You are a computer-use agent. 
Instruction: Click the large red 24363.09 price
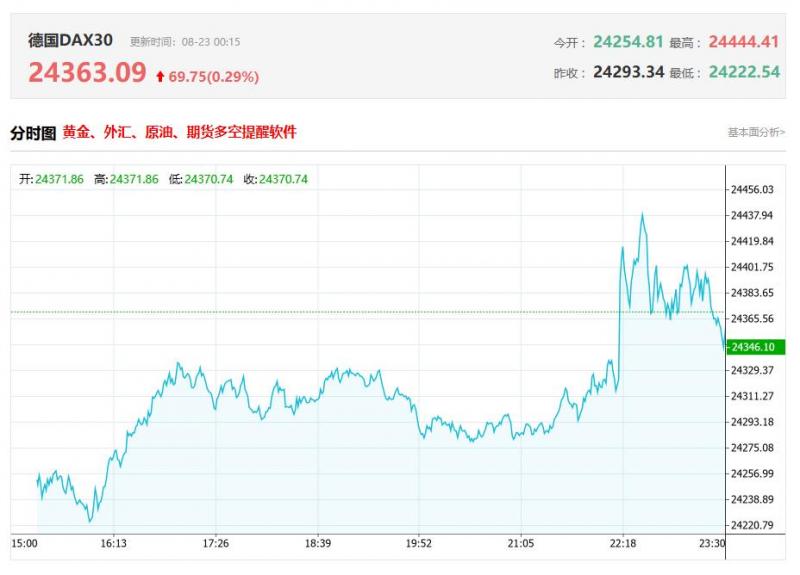[x=87, y=73]
